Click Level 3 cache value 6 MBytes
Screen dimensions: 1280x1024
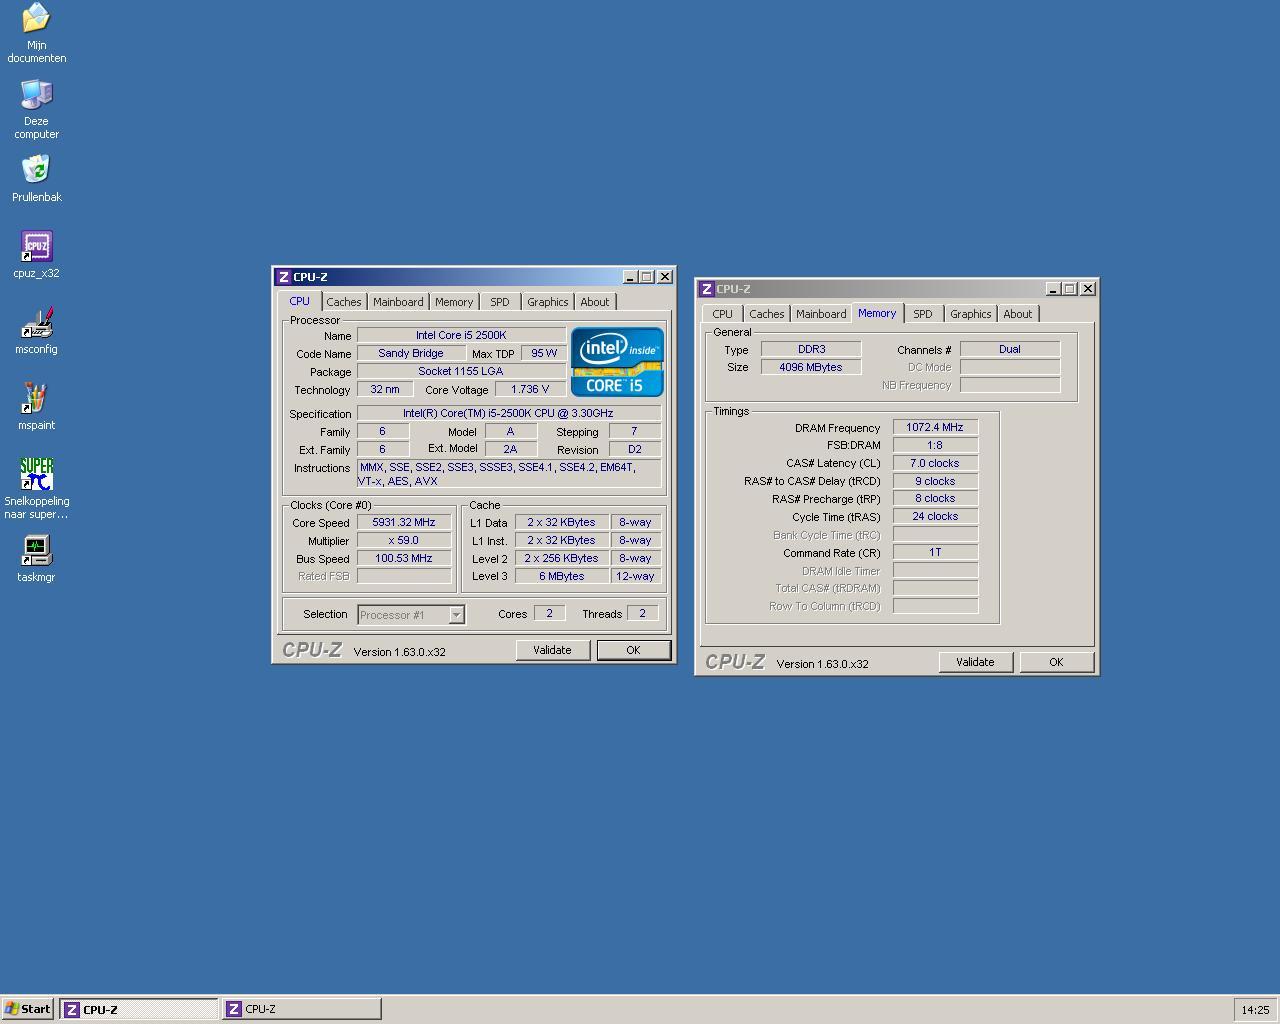click(x=562, y=576)
